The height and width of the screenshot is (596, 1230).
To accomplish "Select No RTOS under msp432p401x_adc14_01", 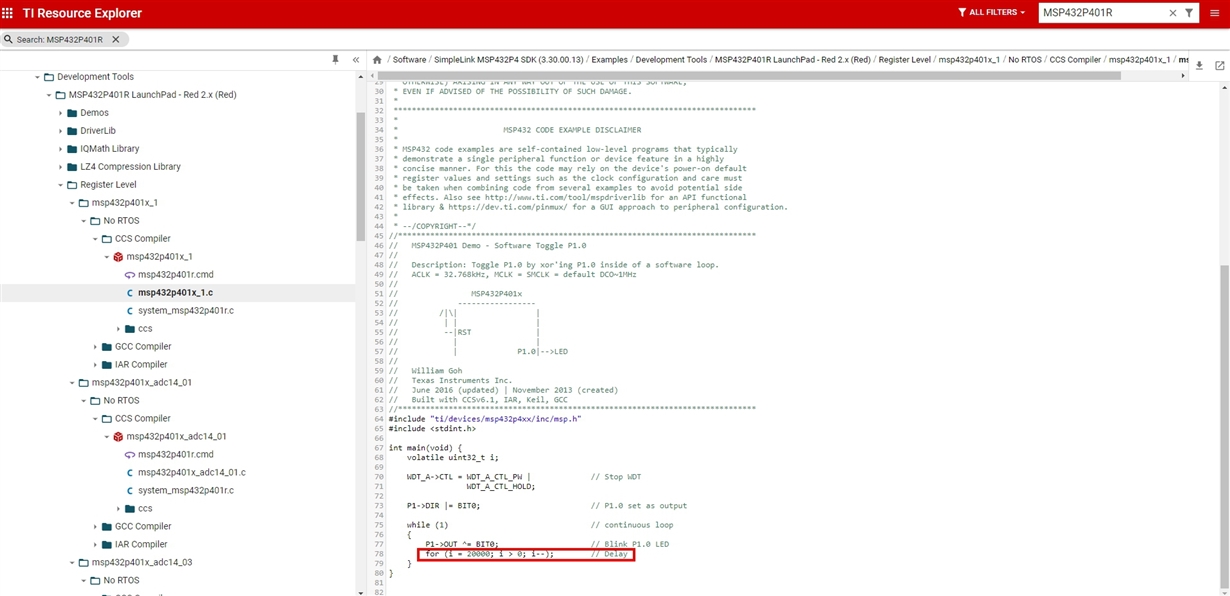I will pyautogui.click(x=121, y=401).
